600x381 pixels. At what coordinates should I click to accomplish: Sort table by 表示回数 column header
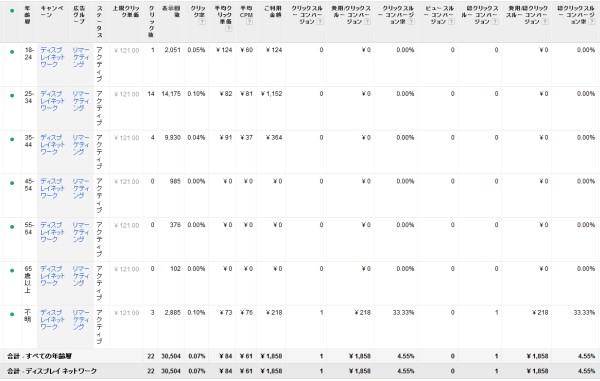click(x=171, y=11)
